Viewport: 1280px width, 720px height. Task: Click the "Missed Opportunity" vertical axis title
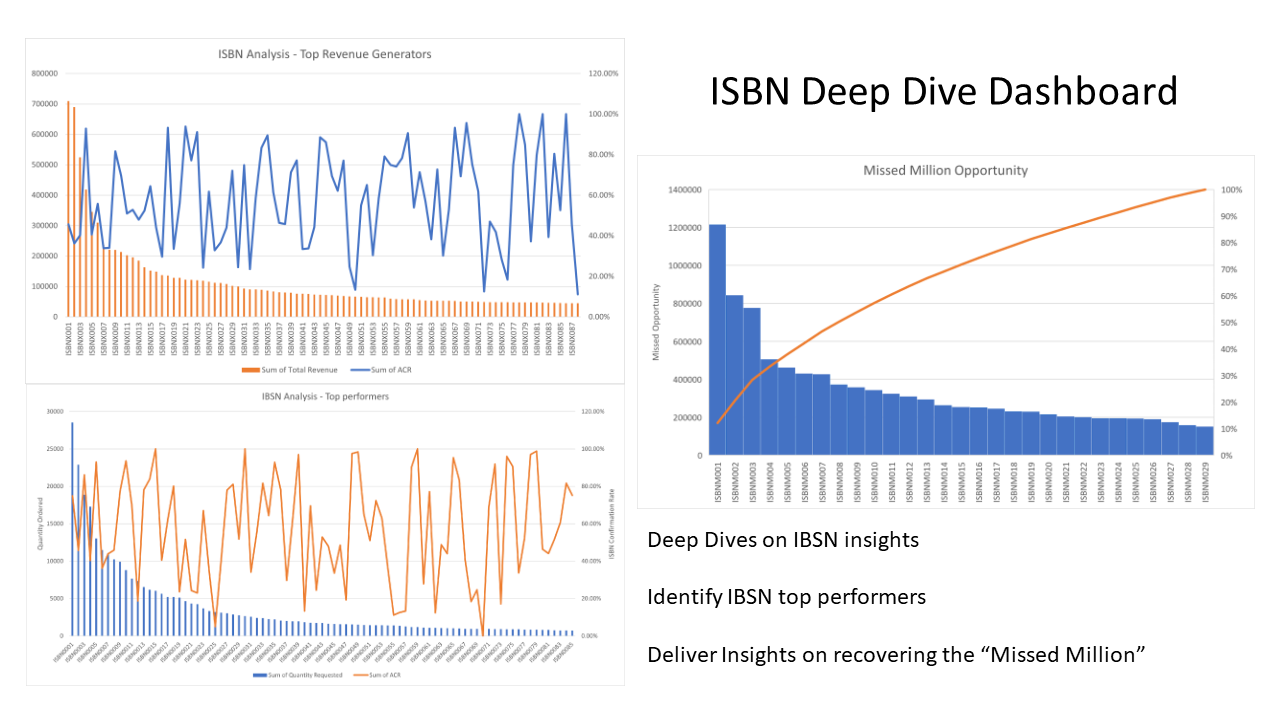click(x=657, y=322)
